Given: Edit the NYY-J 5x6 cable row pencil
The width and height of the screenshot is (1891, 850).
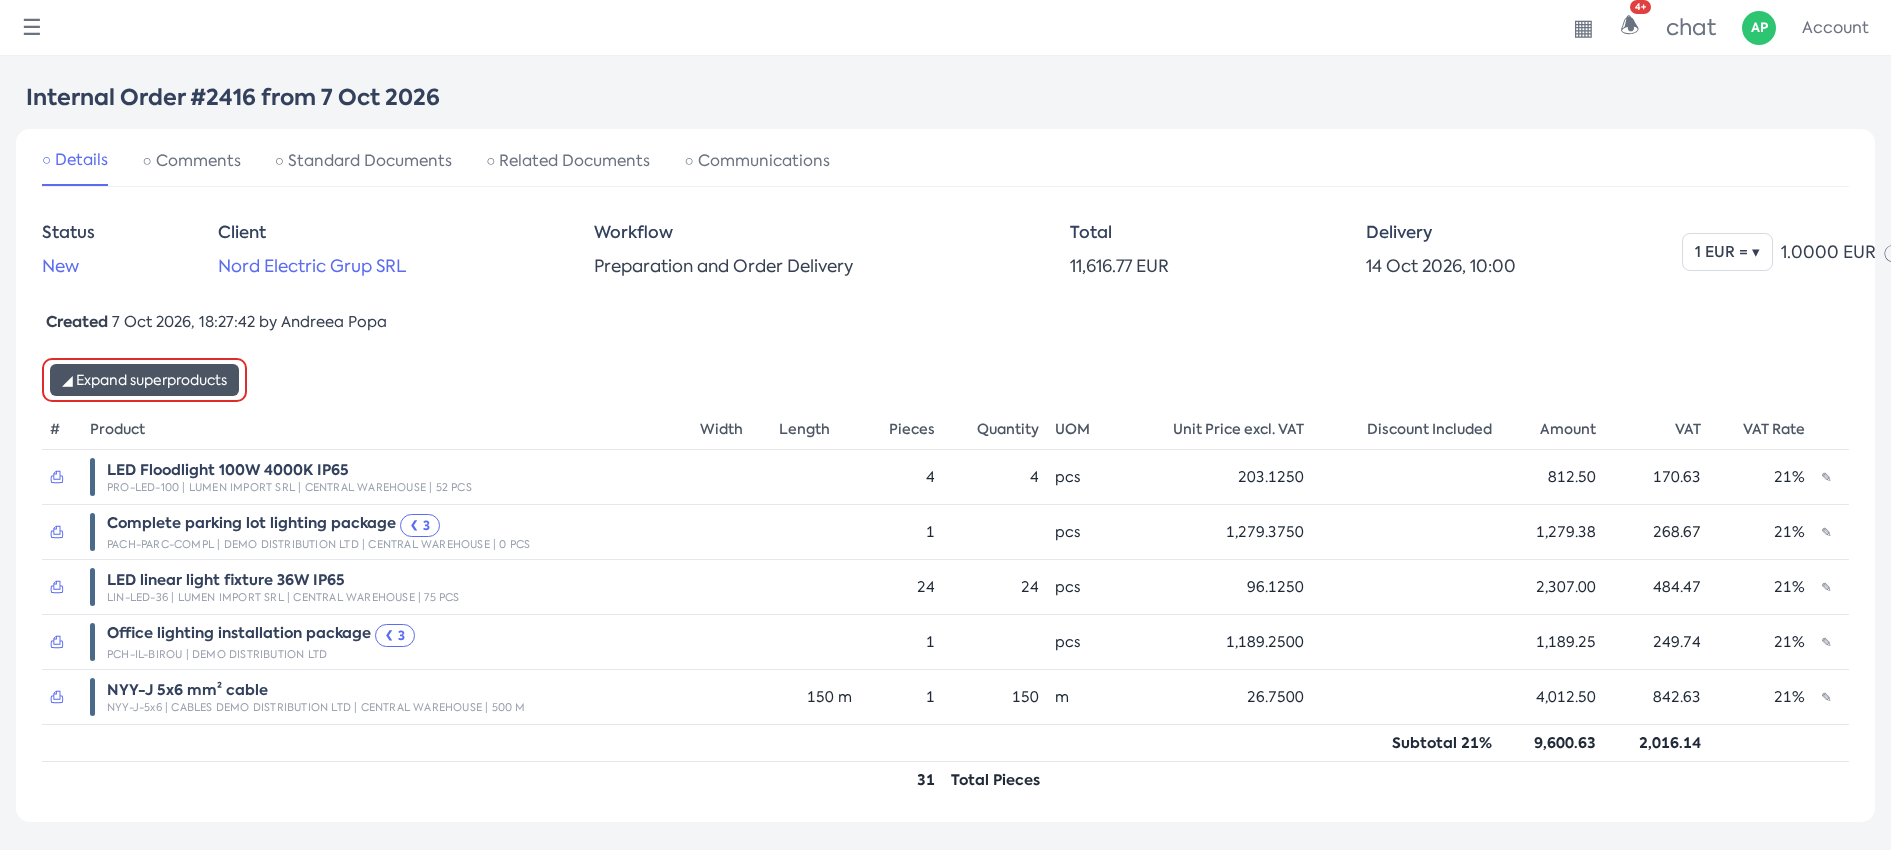Looking at the screenshot, I should point(1826,697).
